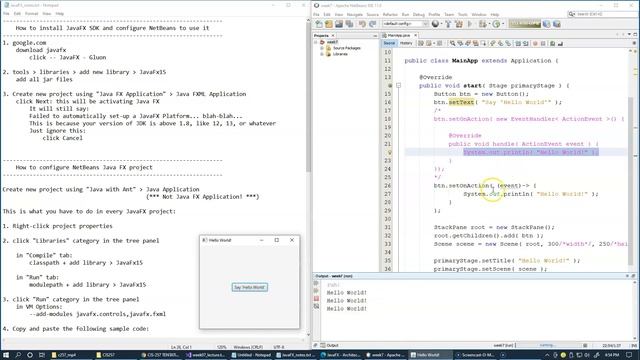Image resolution: width=640 pixels, height=360 pixels.
Task: Click the Output tab at bottom of NetBeans
Action: tap(329, 345)
